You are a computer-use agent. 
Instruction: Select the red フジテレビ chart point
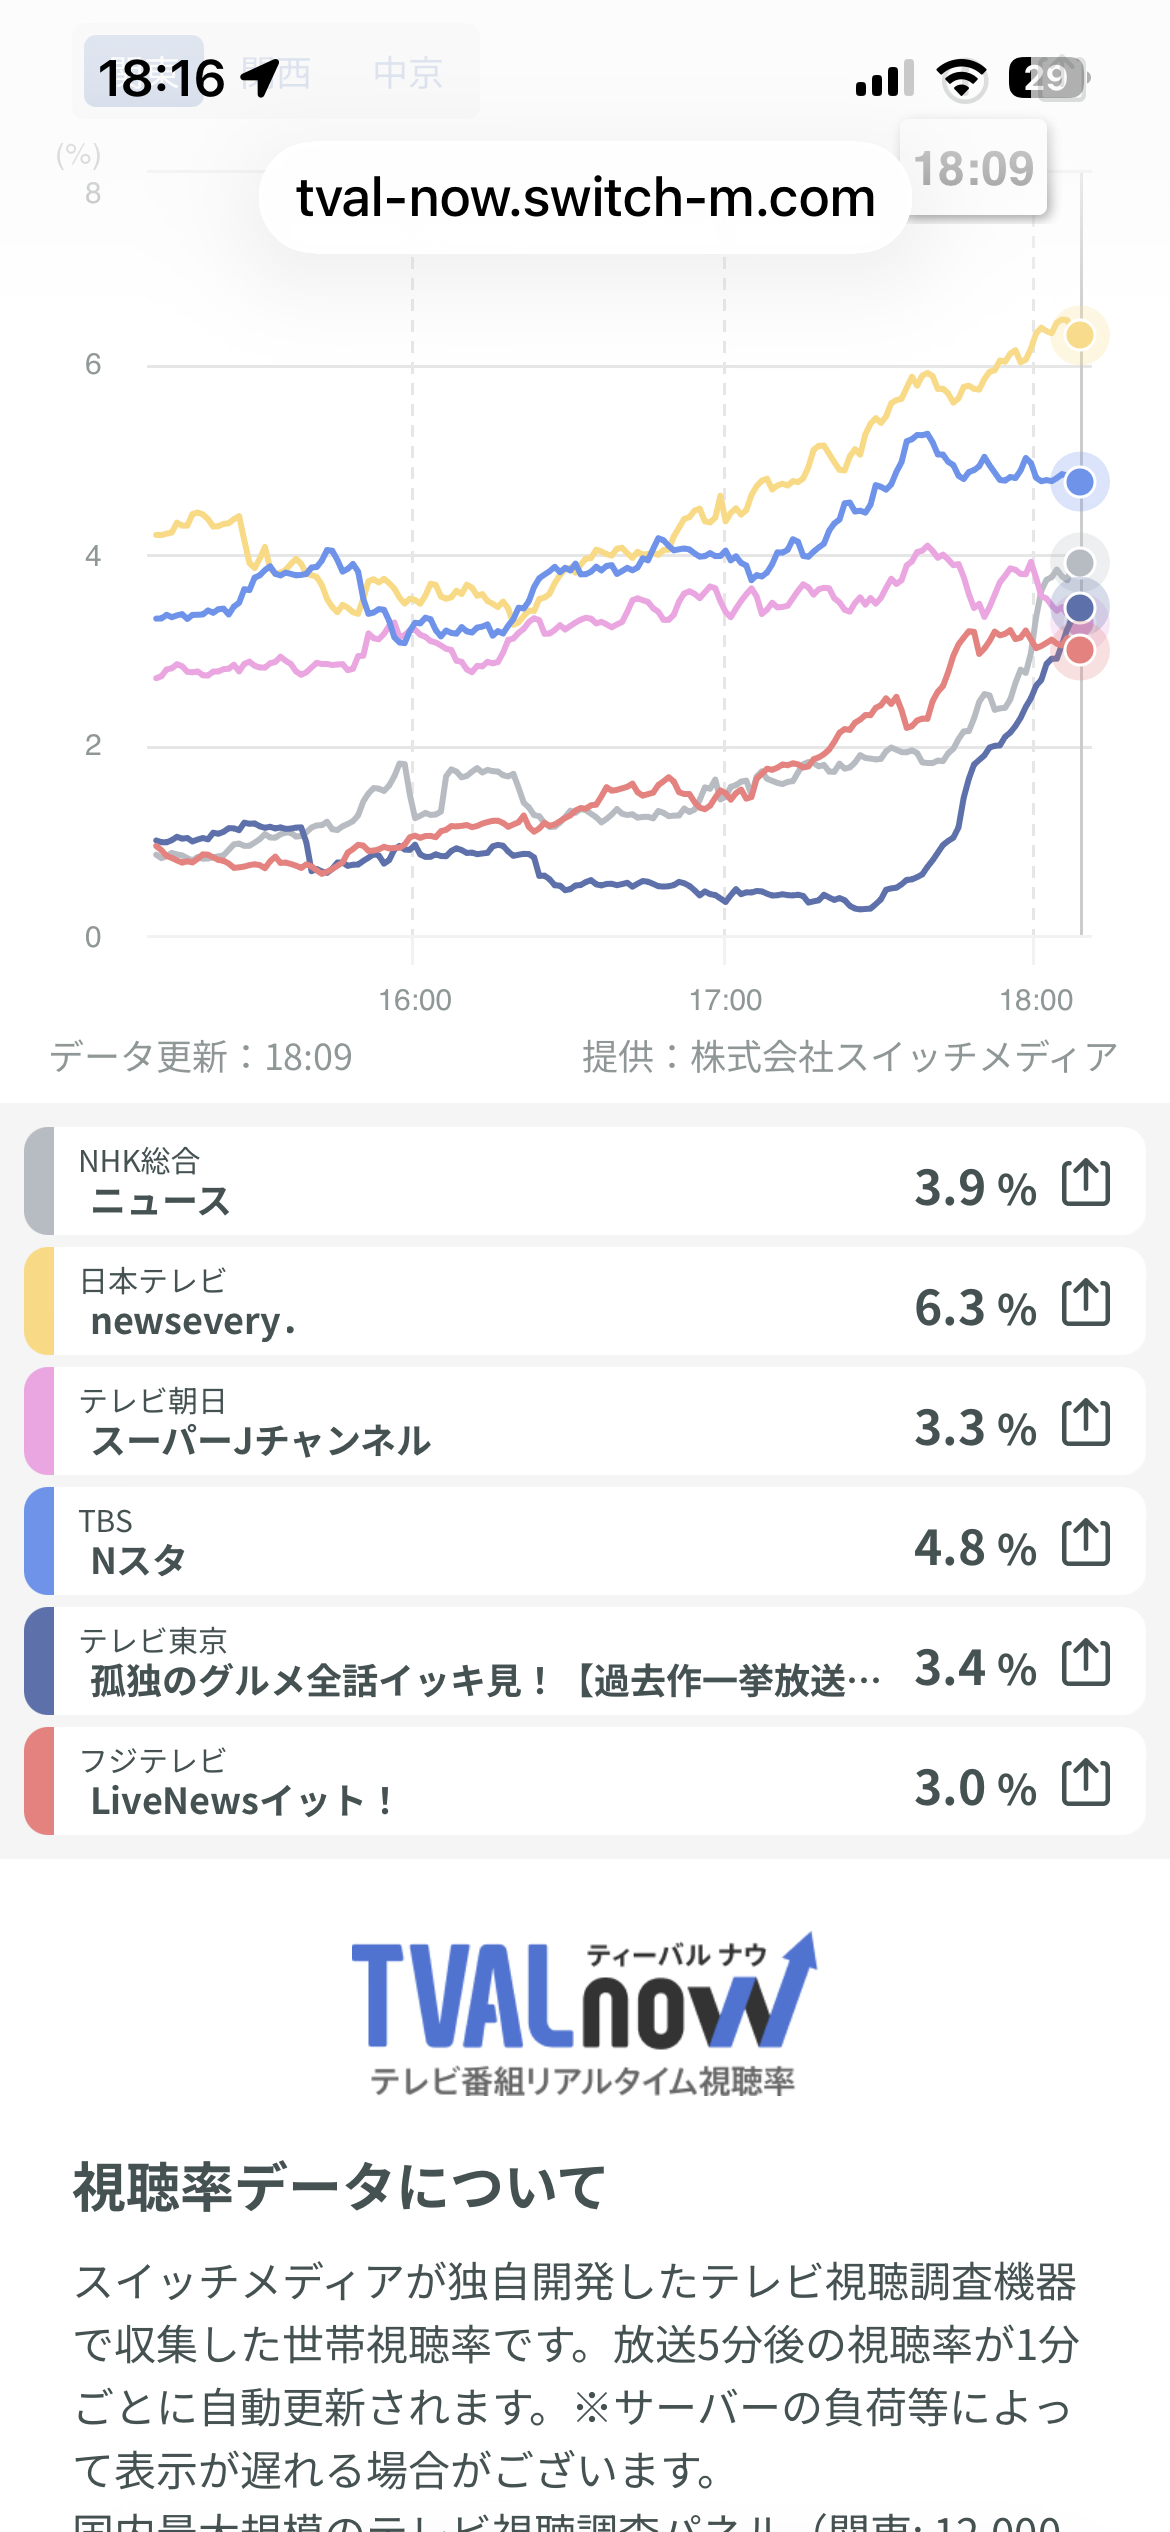pos(1080,652)
